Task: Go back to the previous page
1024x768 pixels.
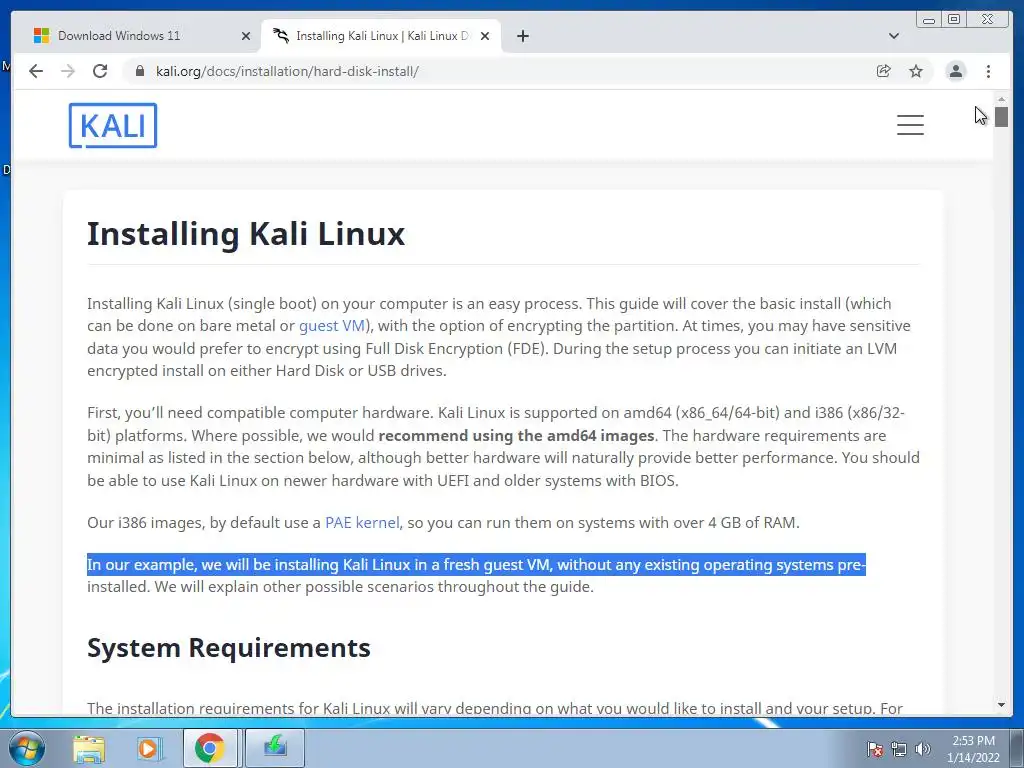Action: tap(36, 71)
